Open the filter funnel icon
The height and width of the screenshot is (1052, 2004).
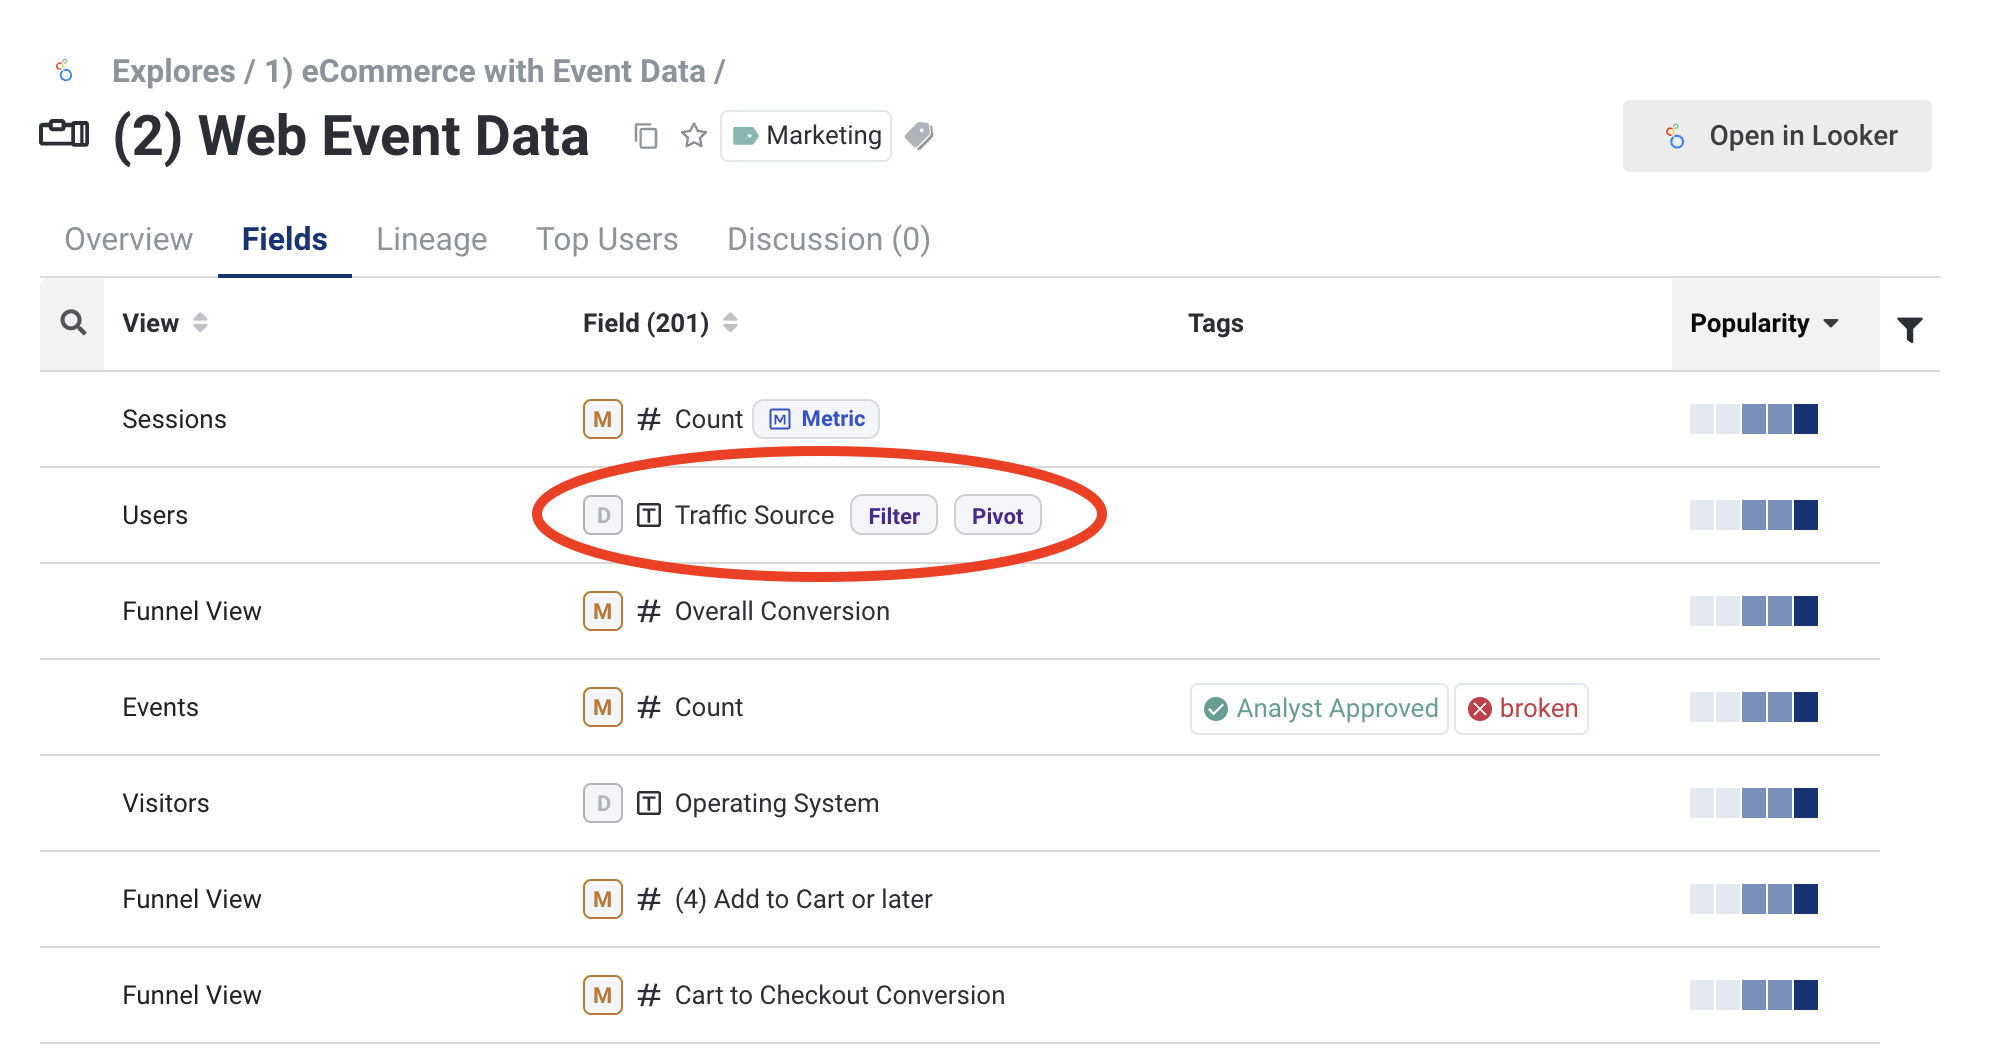1910,329
